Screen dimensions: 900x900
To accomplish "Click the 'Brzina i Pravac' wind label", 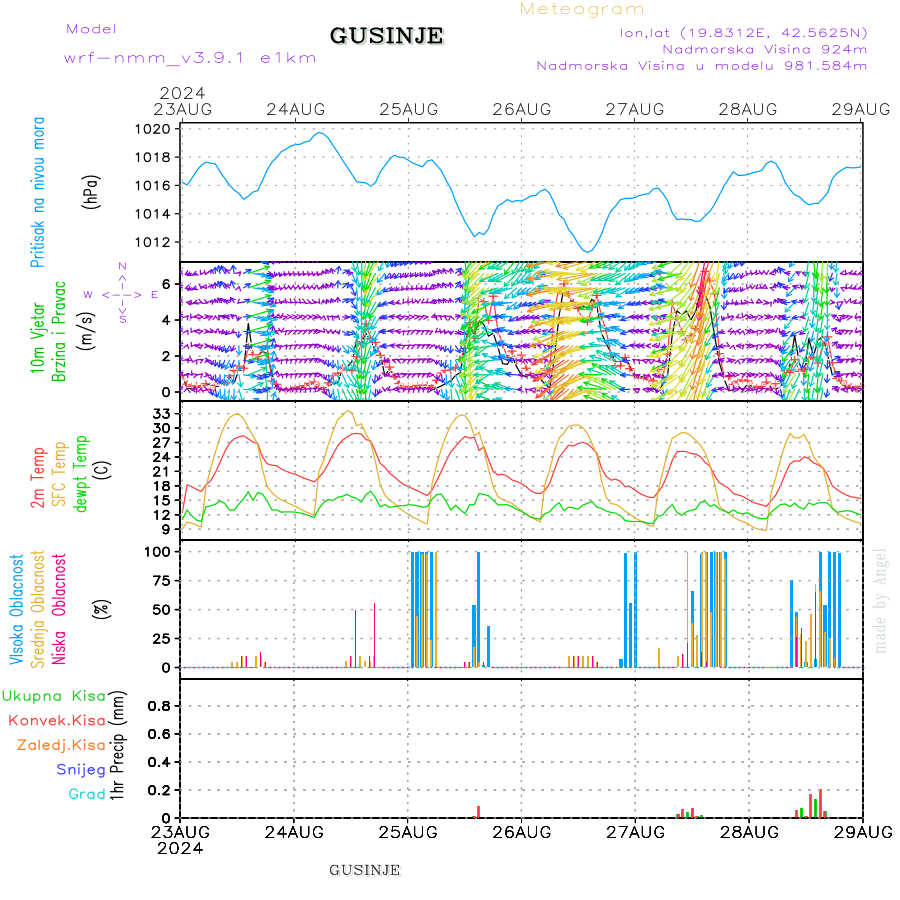I will [59, 332].
